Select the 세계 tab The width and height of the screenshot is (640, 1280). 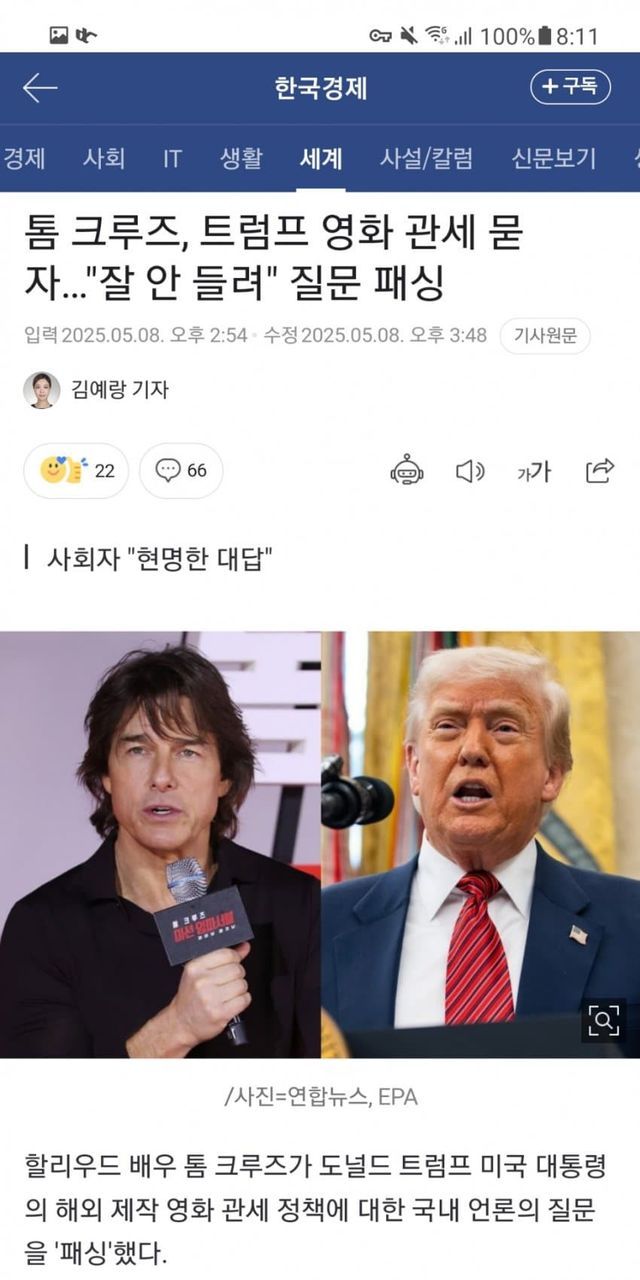[x=321, y=158]
